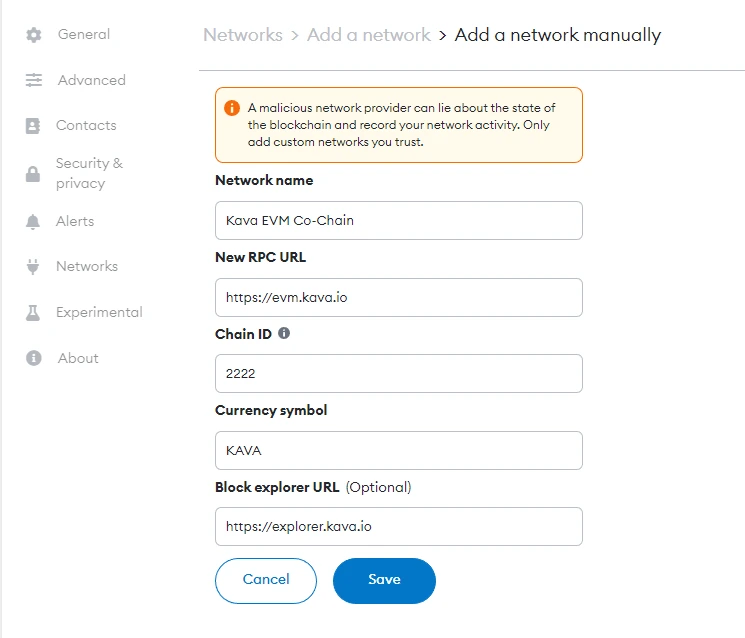The width and height of the screenshot is (745, 638).
Task: Click the Contacts address book icon
Action: pos(32,126)
